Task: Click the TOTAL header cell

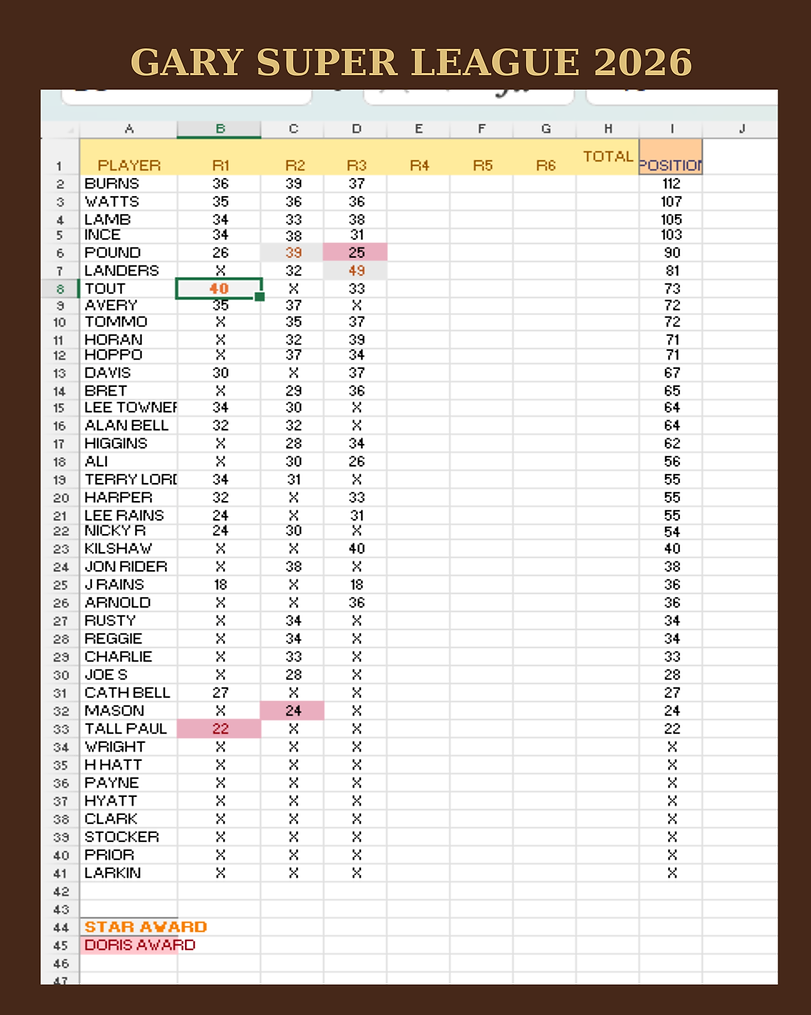Action: [x=607, y=157]
